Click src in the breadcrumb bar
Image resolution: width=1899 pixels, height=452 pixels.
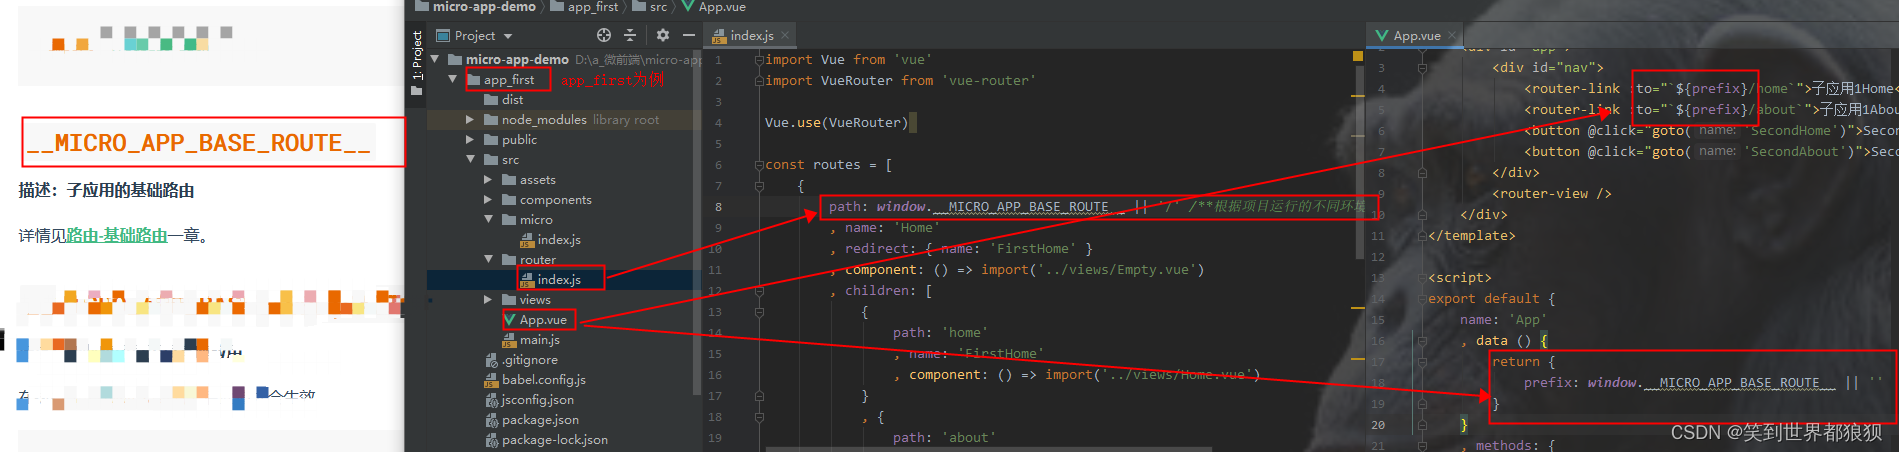point(650,7)
